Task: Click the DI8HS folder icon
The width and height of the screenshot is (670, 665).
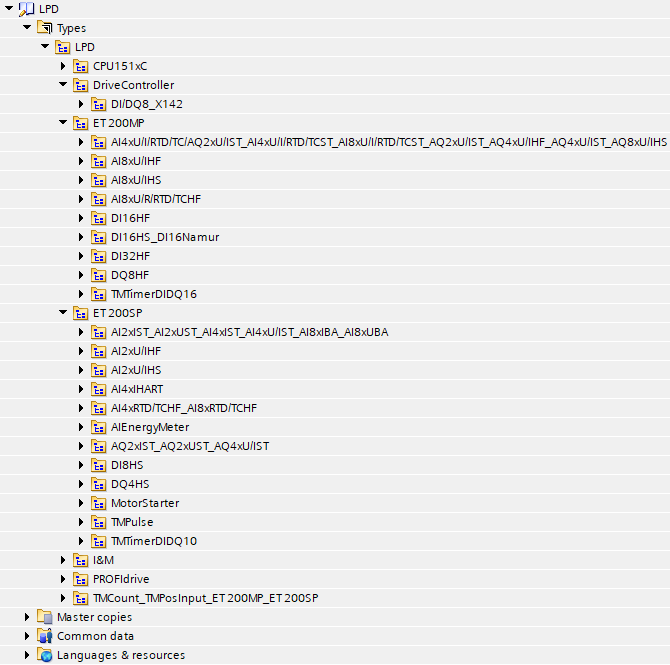Action: tap(99, 465)
